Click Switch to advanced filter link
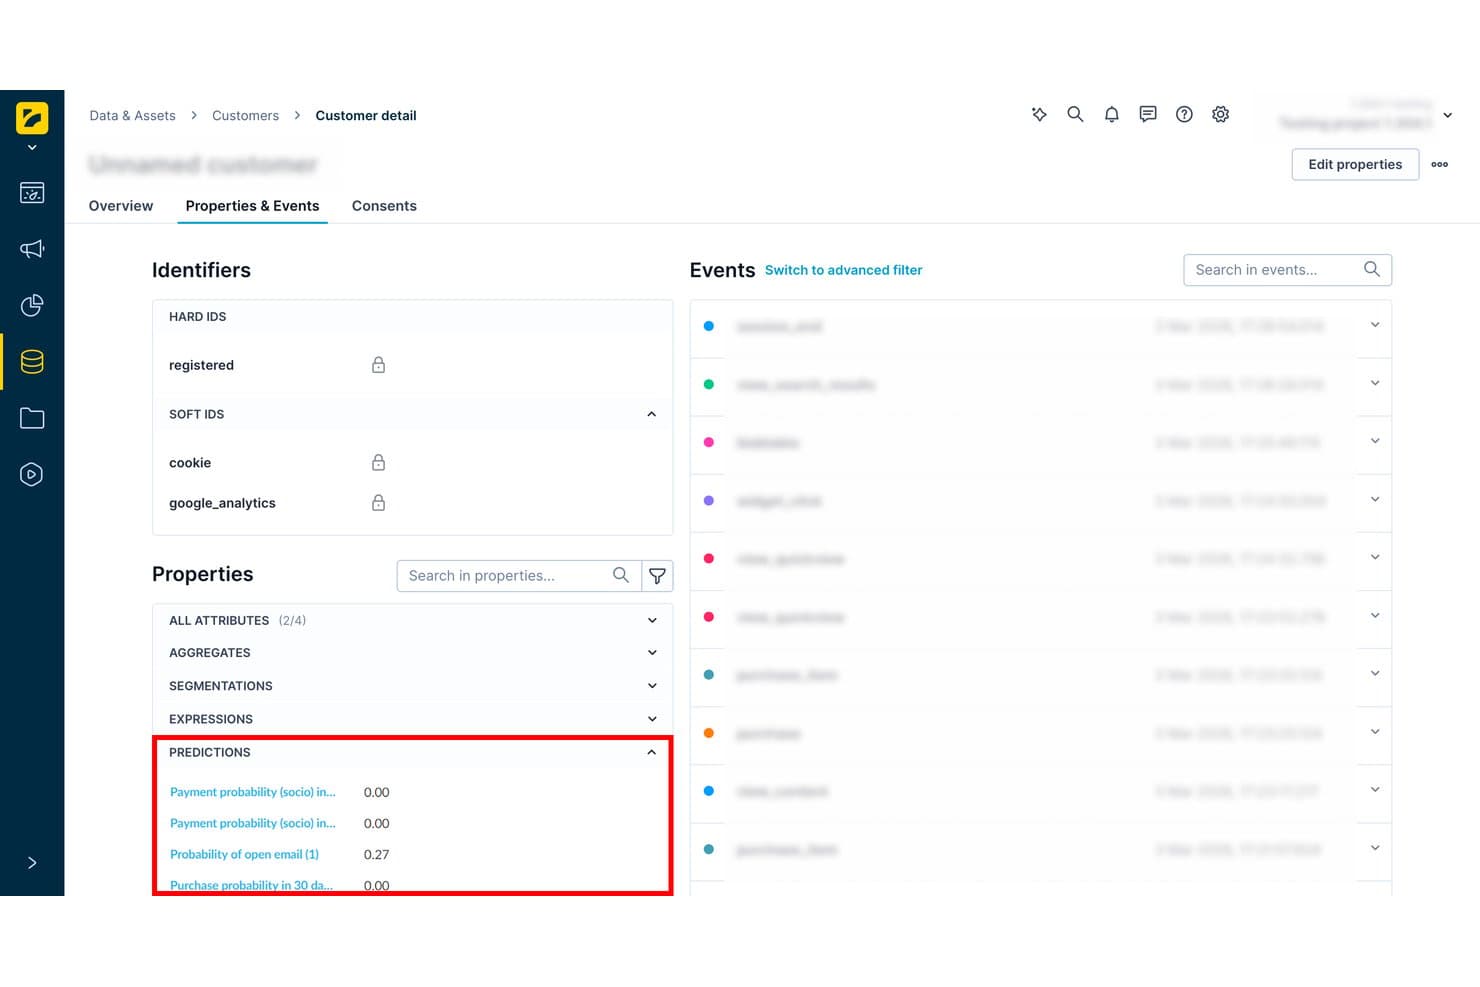The image size is (1480, 987). click(843, 270)
